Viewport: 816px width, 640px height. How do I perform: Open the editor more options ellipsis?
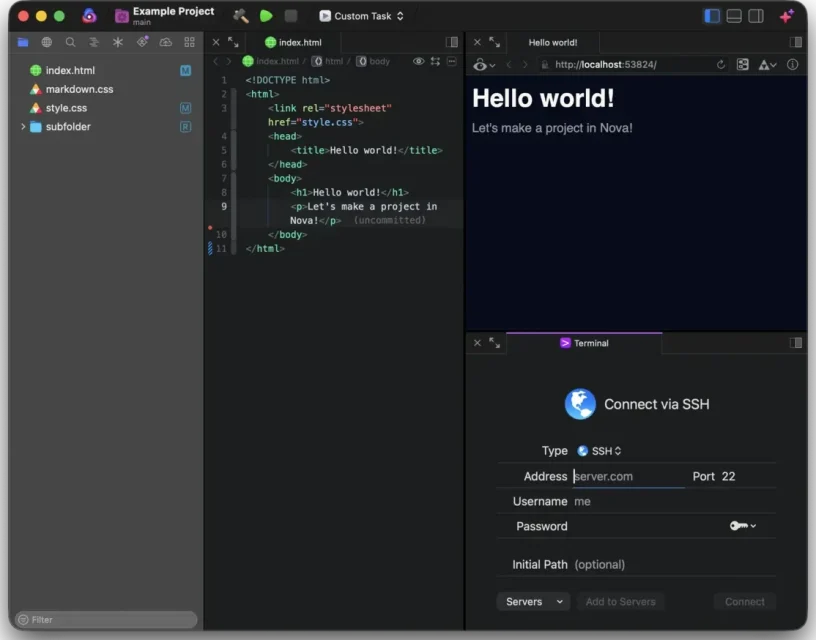[x=452, y=61]
